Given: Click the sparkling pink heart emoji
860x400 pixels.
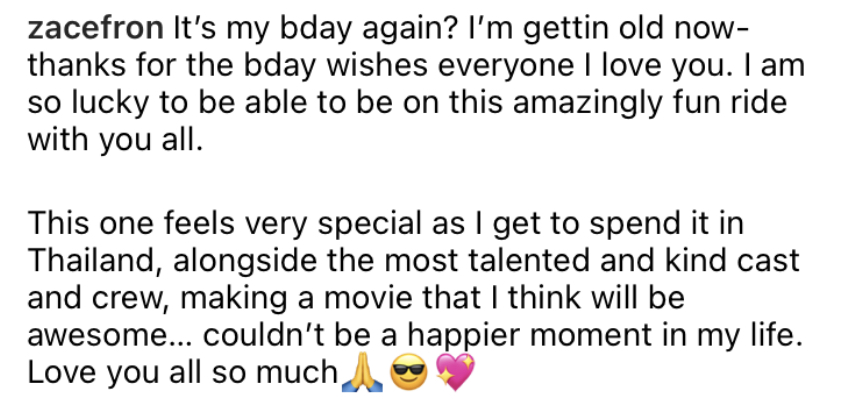Looking at the screenshot, I should click(x=455, y=374).
